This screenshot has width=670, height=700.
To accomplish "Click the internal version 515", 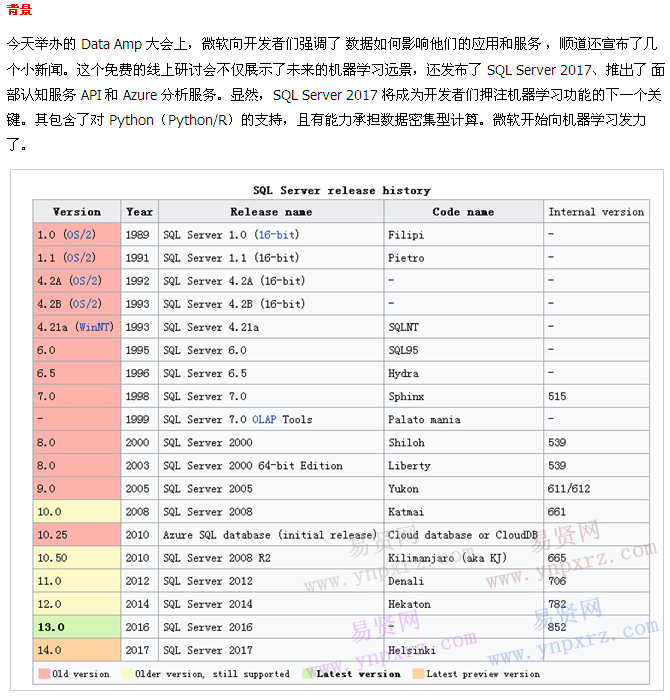I will (x=557, y=396).
